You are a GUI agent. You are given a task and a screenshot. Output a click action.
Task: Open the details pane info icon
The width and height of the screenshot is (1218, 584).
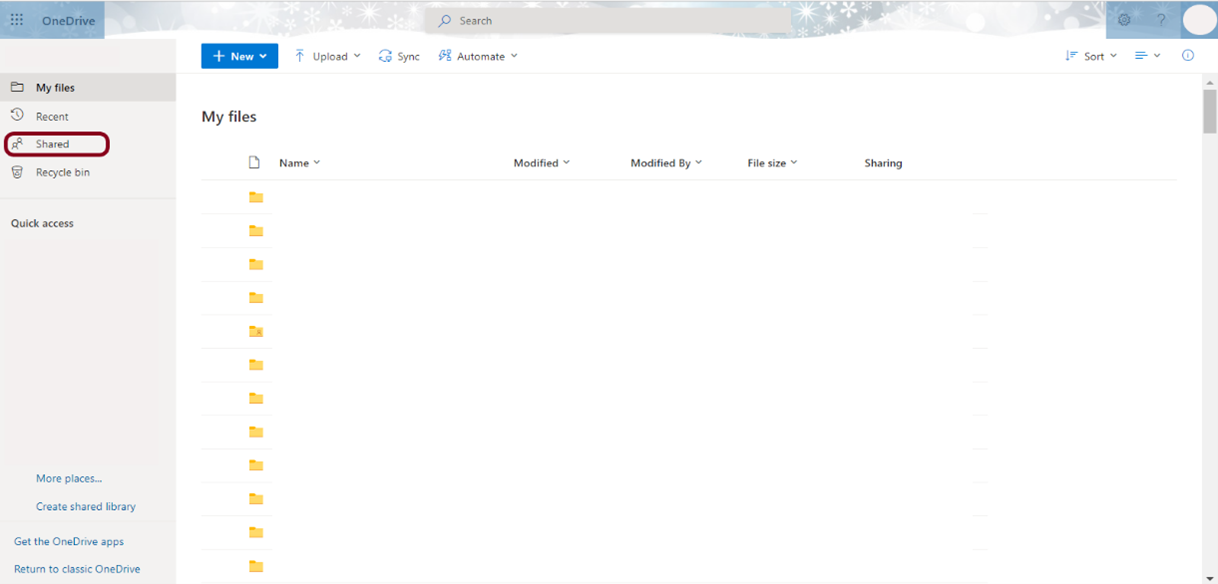[x=1188, y=56]
